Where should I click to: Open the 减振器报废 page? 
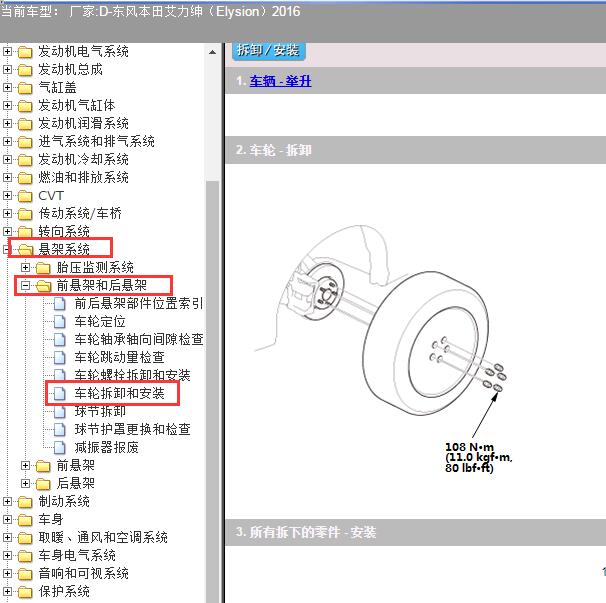click(x=106, y=448)
